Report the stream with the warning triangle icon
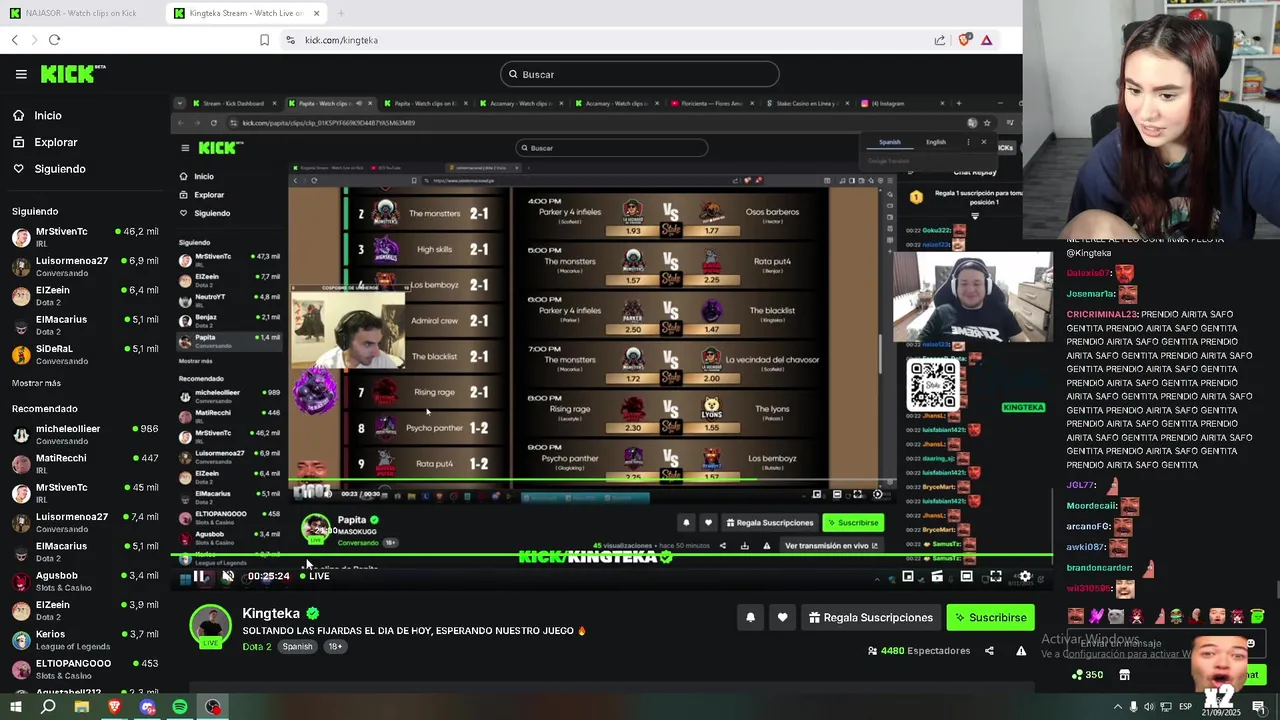Image resolution: width=1280 pixels, height=720 pixels. pos(1021,651)
